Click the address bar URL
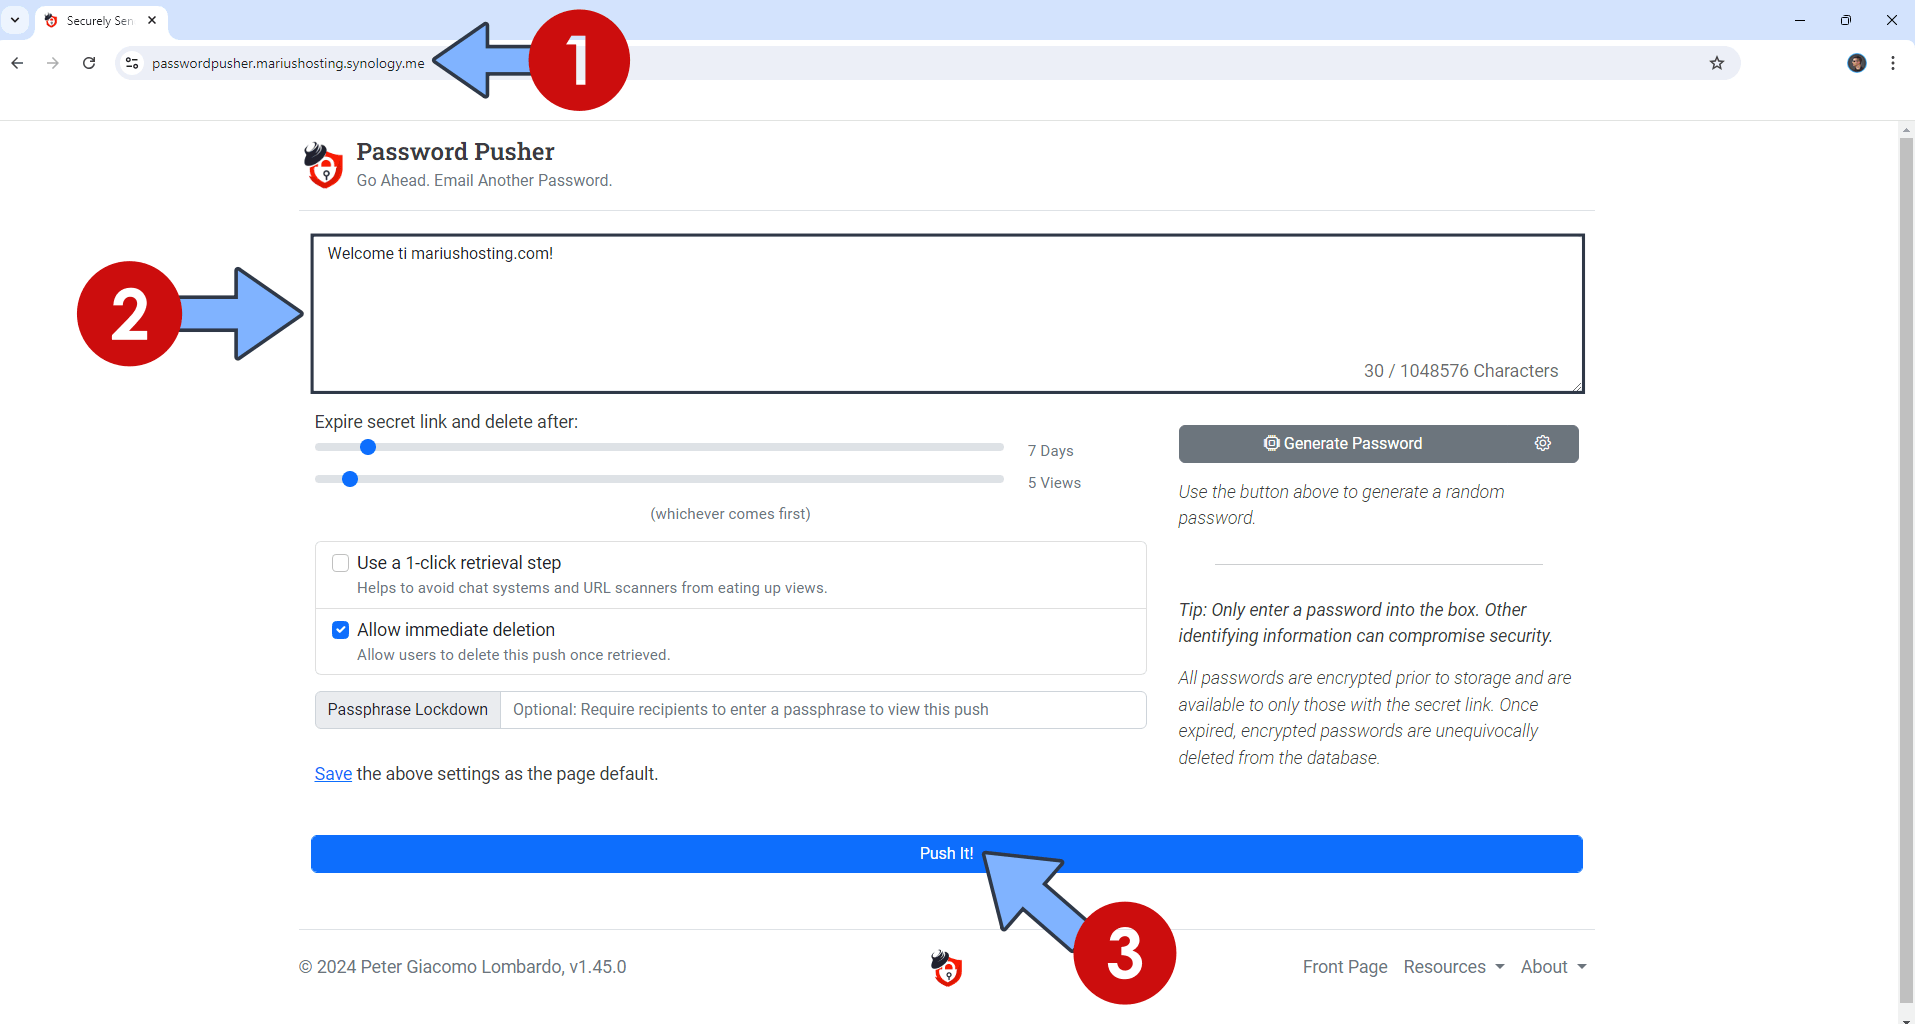The width and height of the screenshot is (1915, 1024). [288, 63]
